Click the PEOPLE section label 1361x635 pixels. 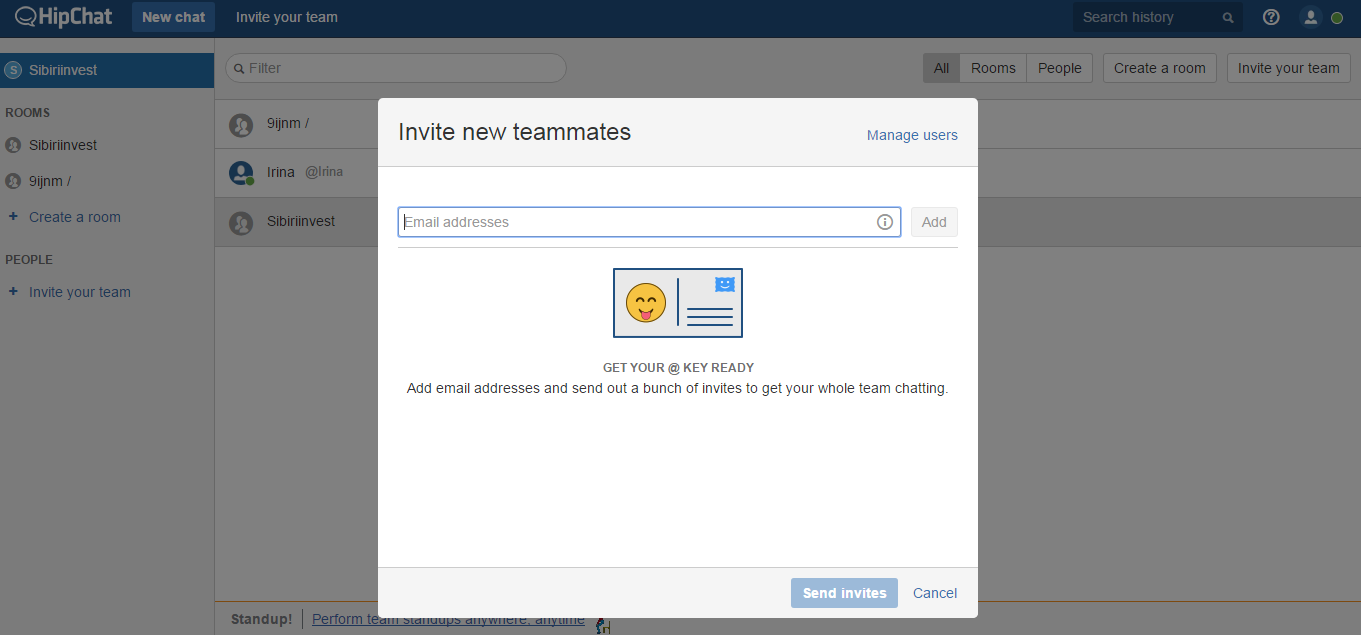point(29,260)
